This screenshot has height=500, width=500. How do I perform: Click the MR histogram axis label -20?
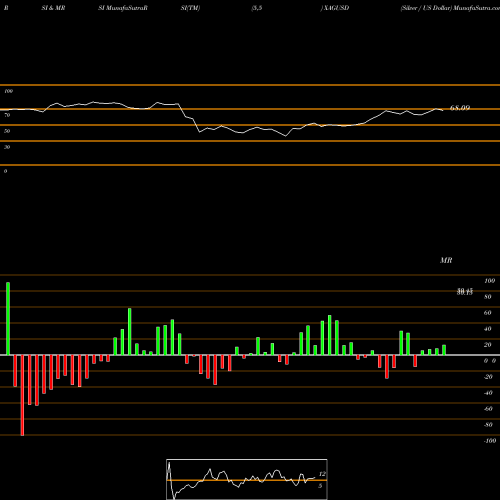[488, 377]
